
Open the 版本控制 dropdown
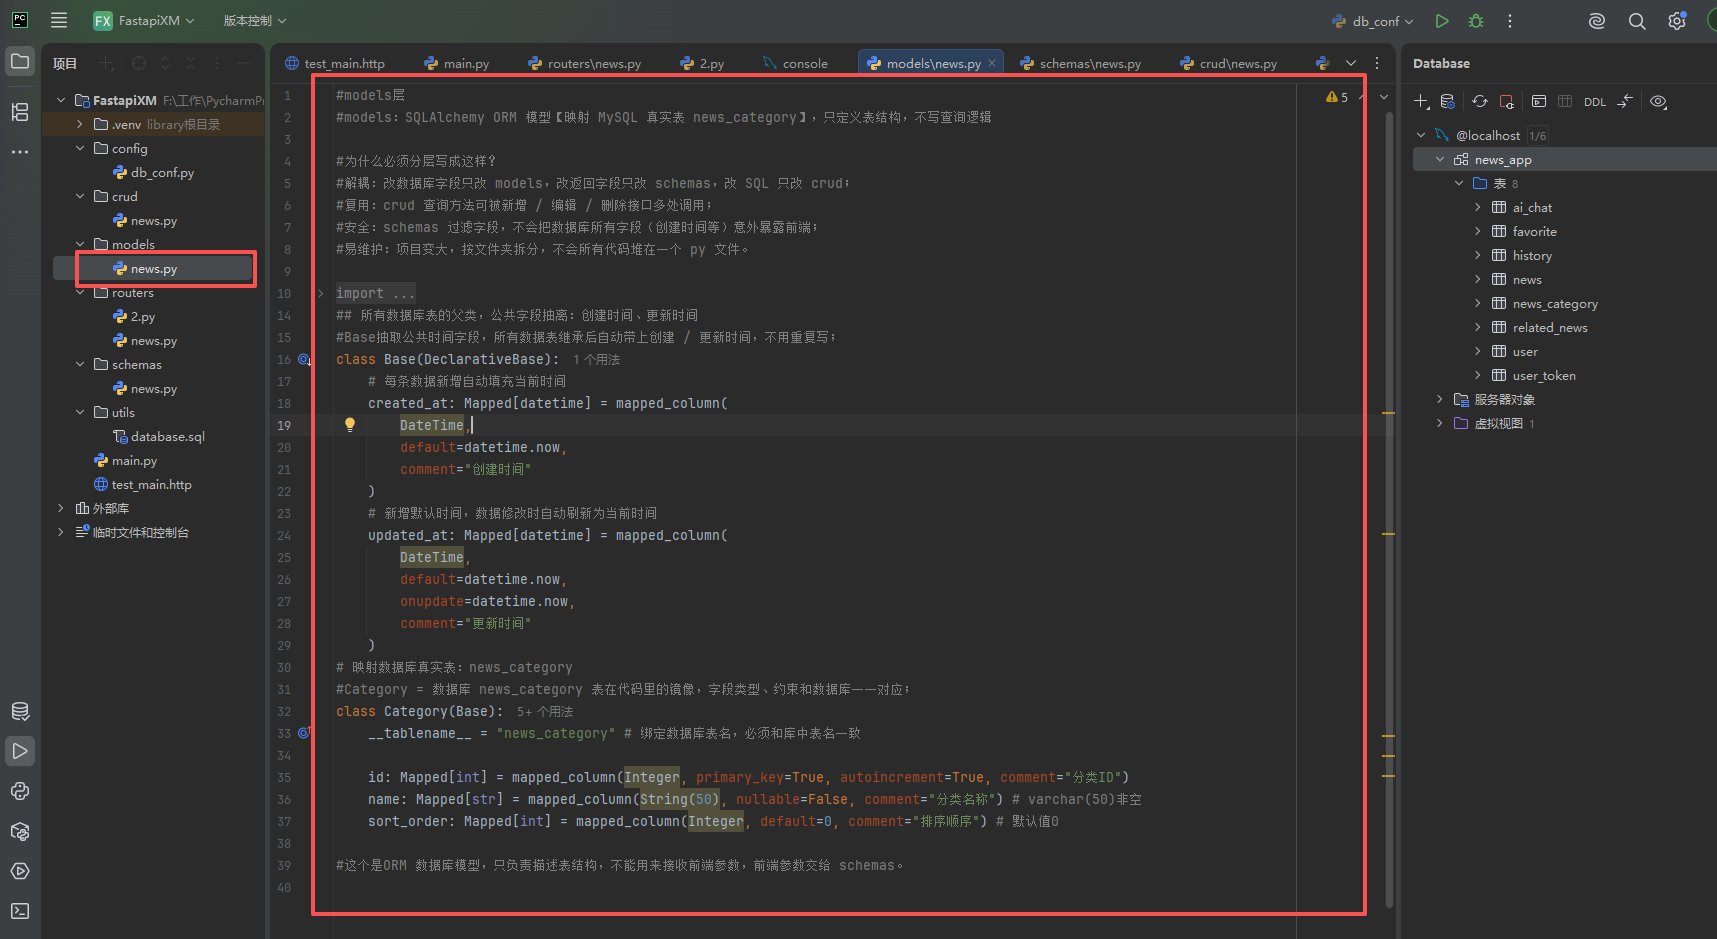point(255,20)
